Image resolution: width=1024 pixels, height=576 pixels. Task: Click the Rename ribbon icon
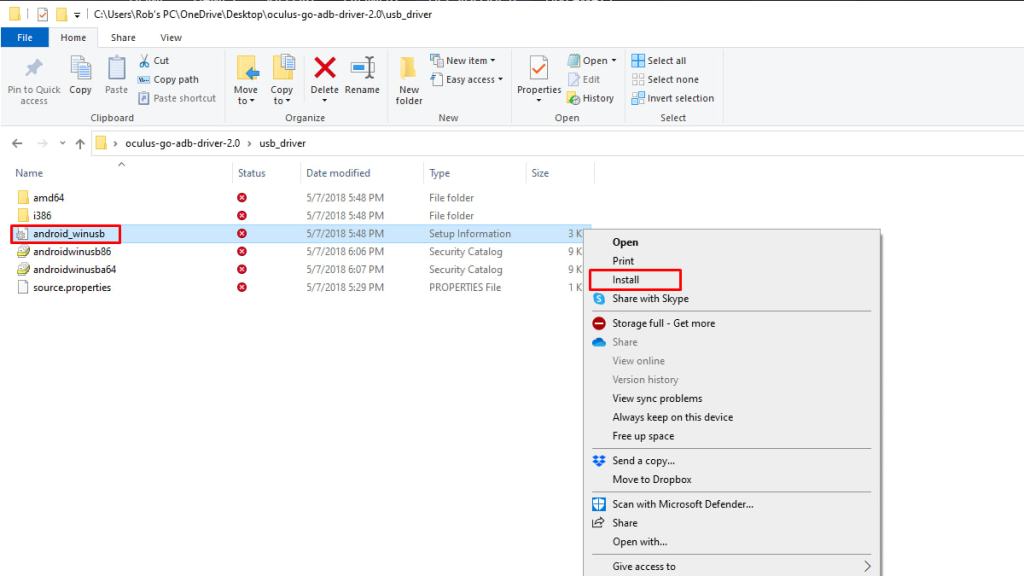click(x=362, y=67)
